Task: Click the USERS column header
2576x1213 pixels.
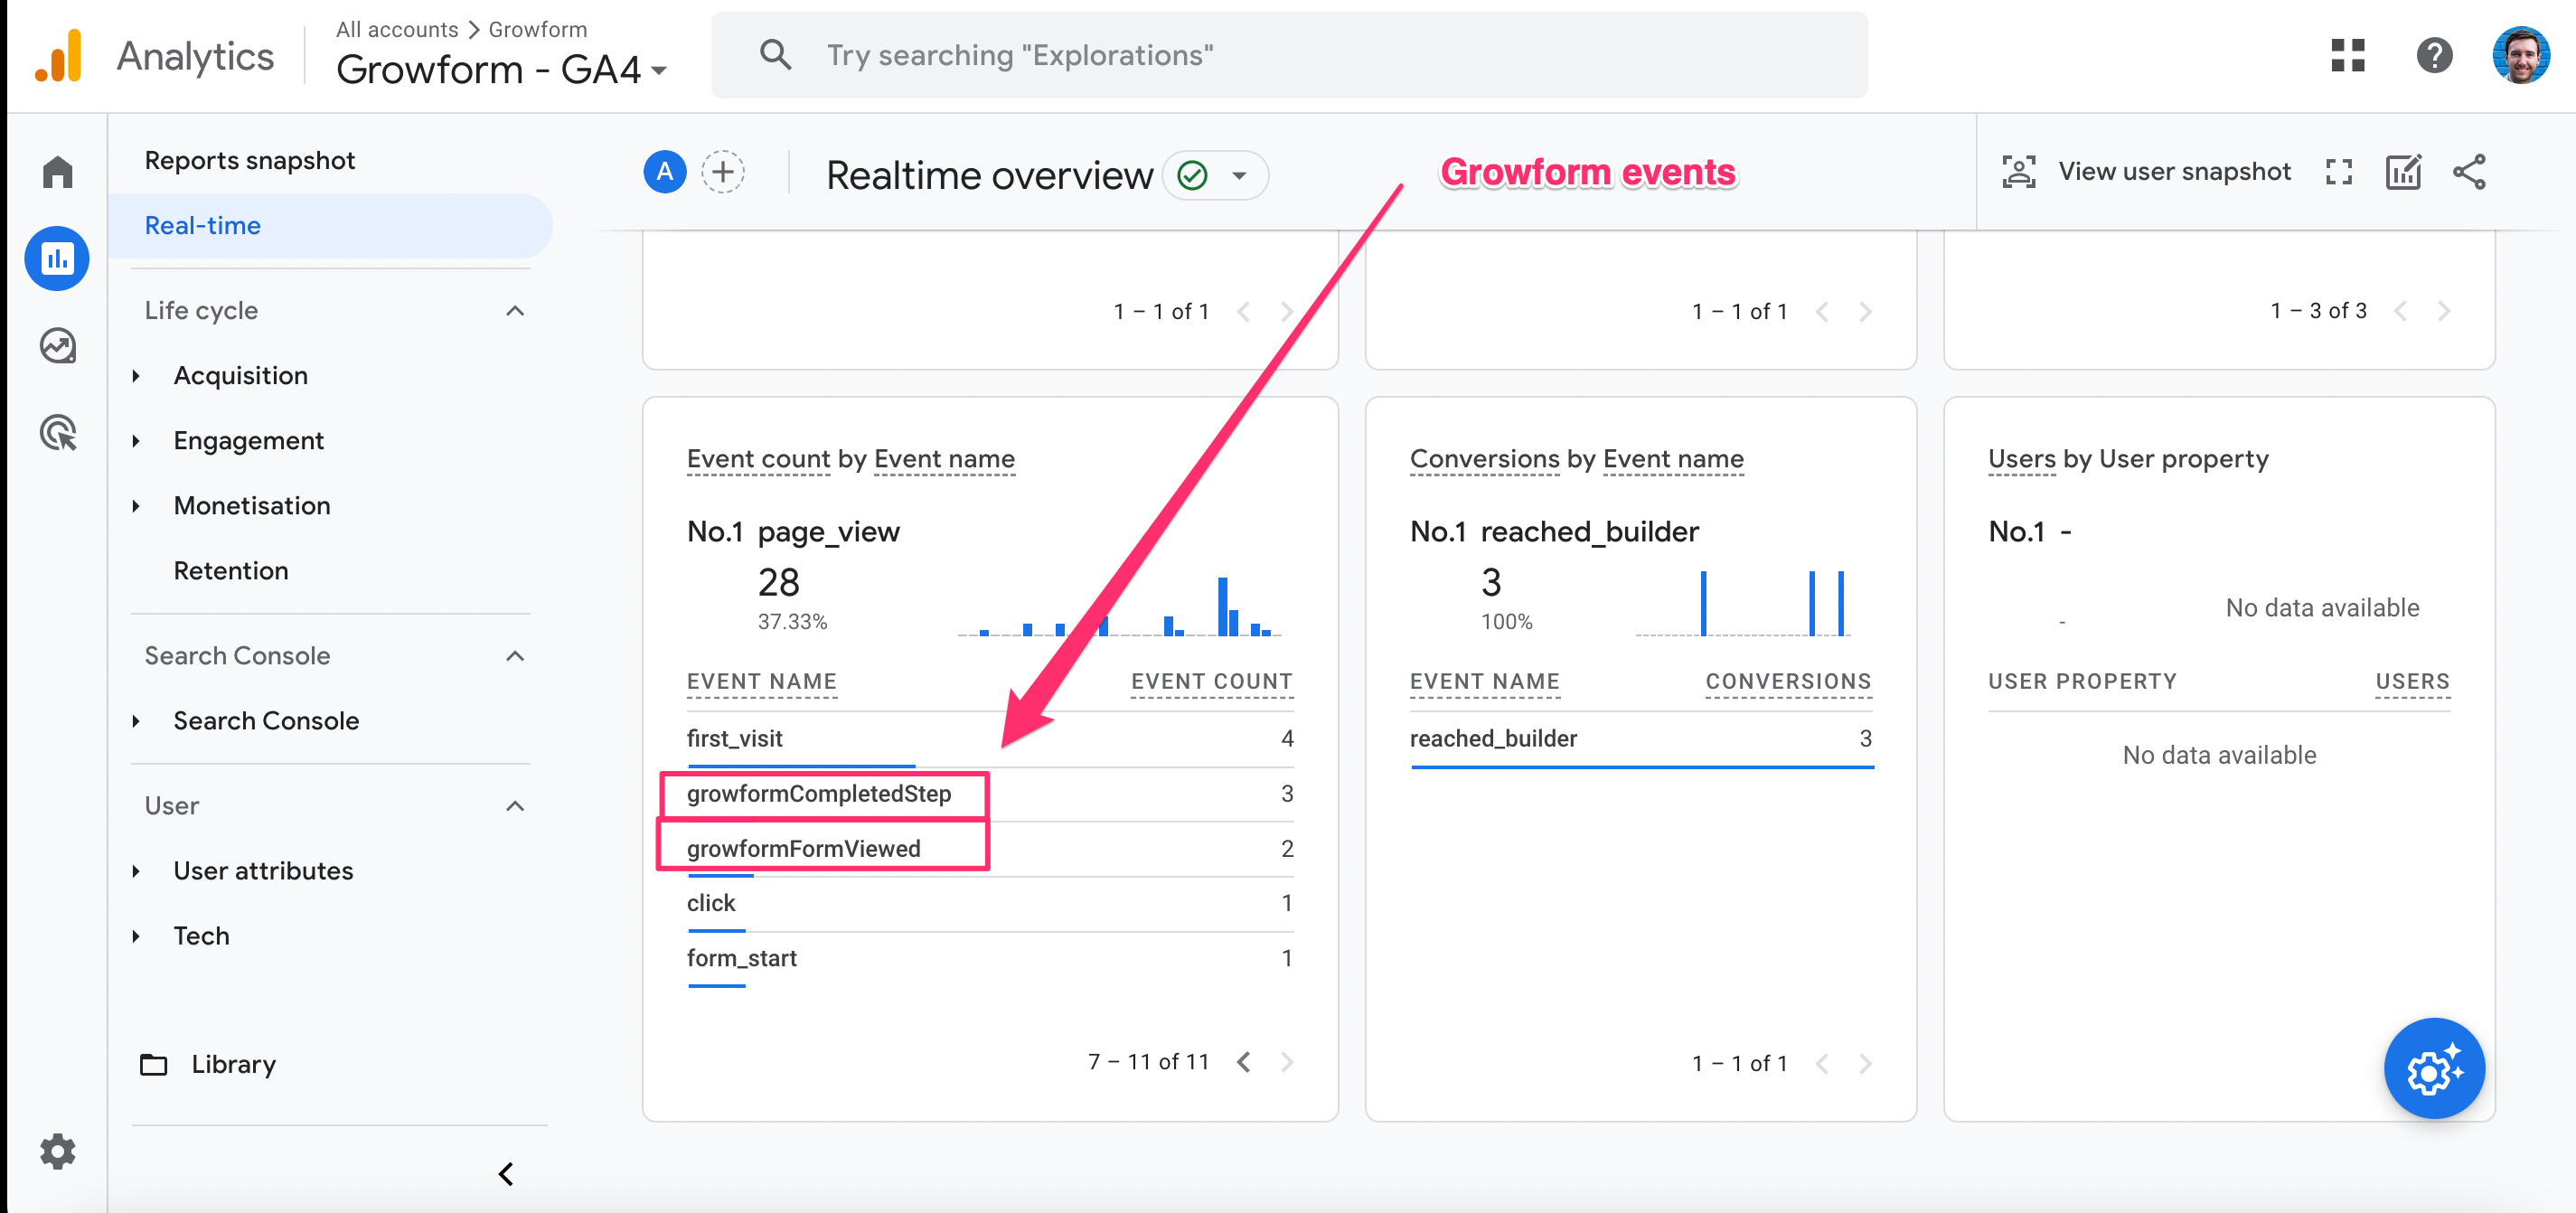Action: click(2412, 682)
